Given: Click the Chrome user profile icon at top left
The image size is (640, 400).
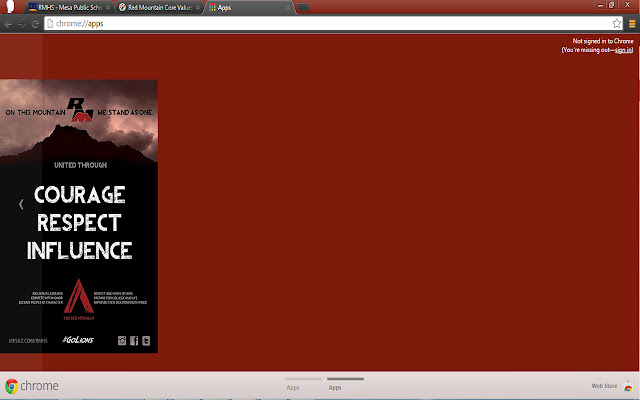Looking at the screenshot, I should 10,7.
